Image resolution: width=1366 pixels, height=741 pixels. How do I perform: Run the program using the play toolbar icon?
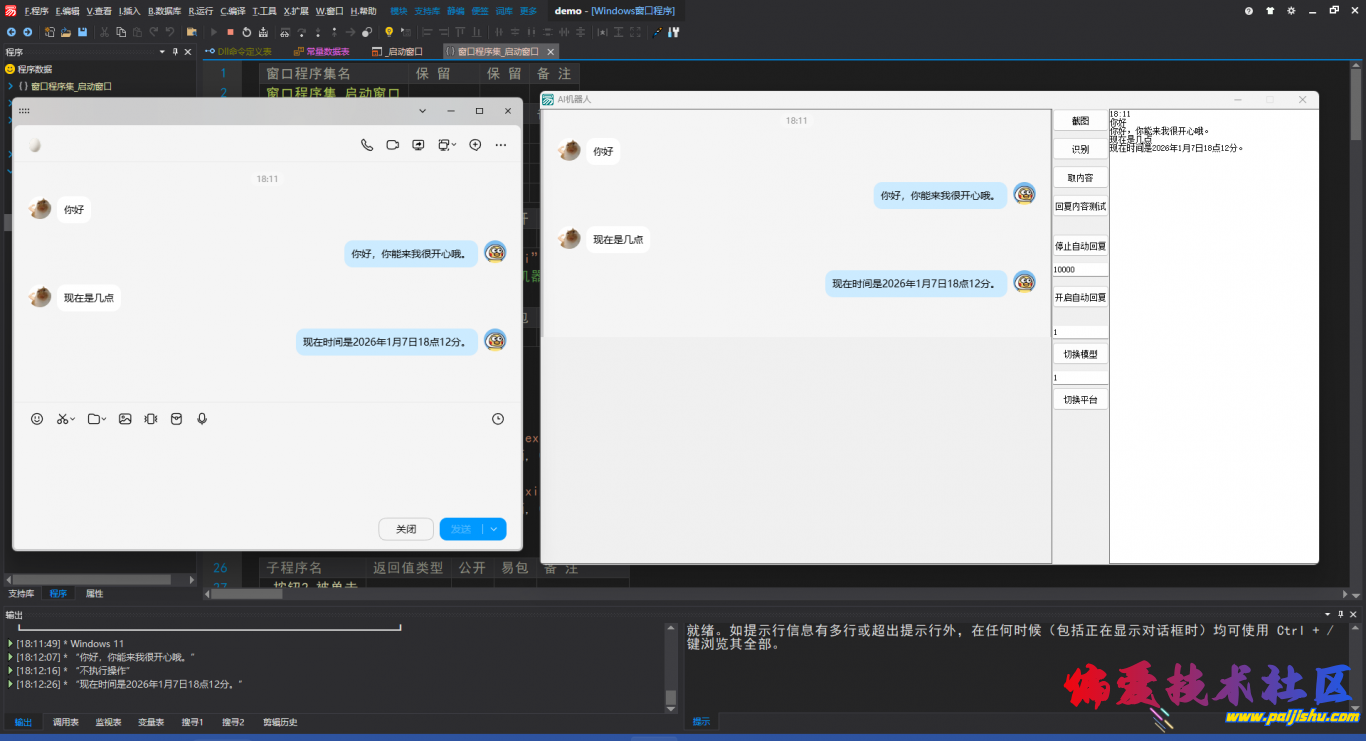pyautogui.click(x=213, y=33)
